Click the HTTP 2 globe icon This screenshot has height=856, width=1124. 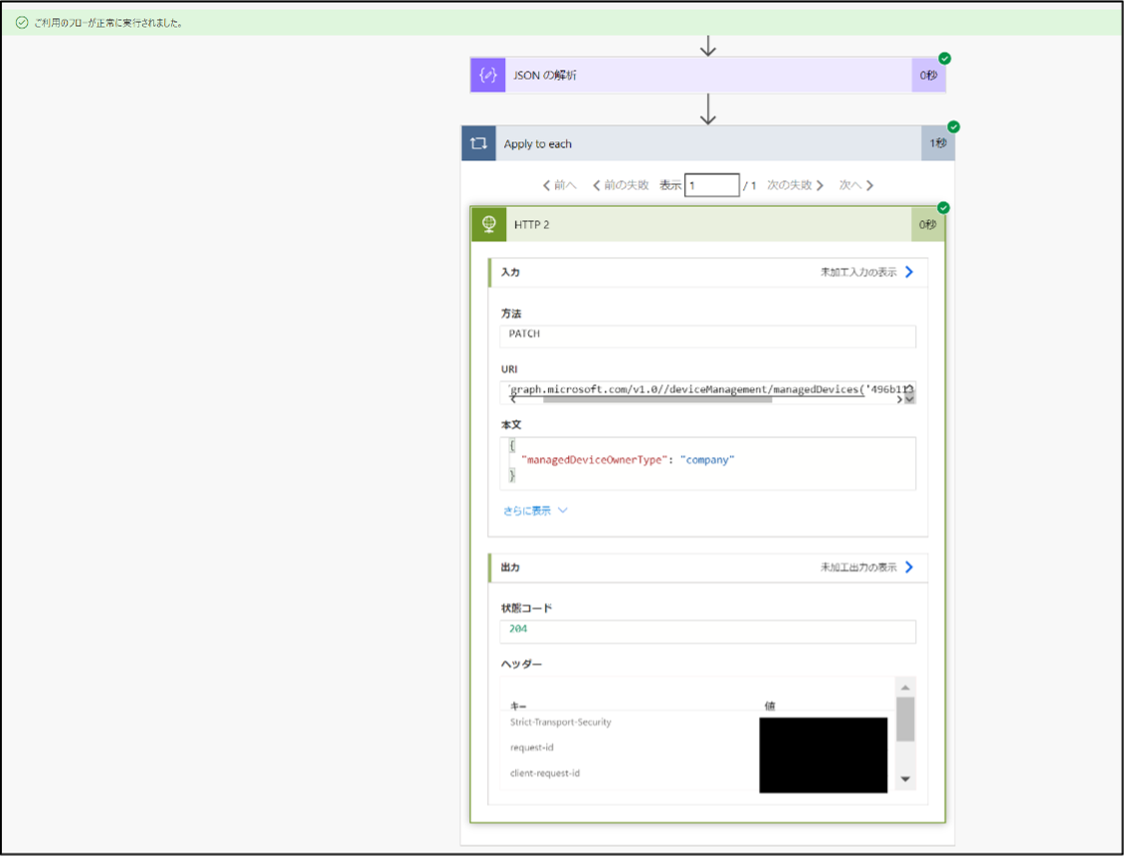pyautogui.click(x=489, y=224)
